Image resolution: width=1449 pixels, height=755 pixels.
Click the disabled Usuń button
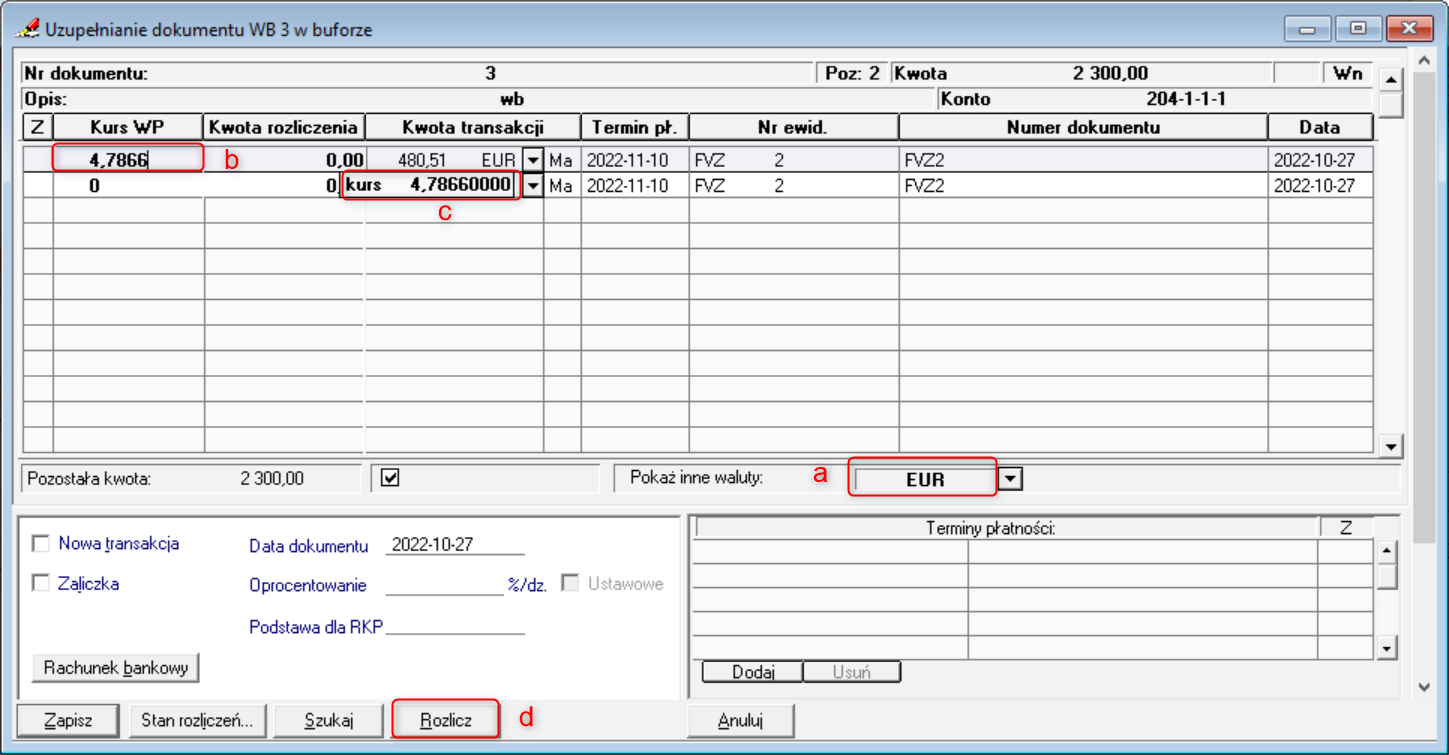tap(851, 672)
